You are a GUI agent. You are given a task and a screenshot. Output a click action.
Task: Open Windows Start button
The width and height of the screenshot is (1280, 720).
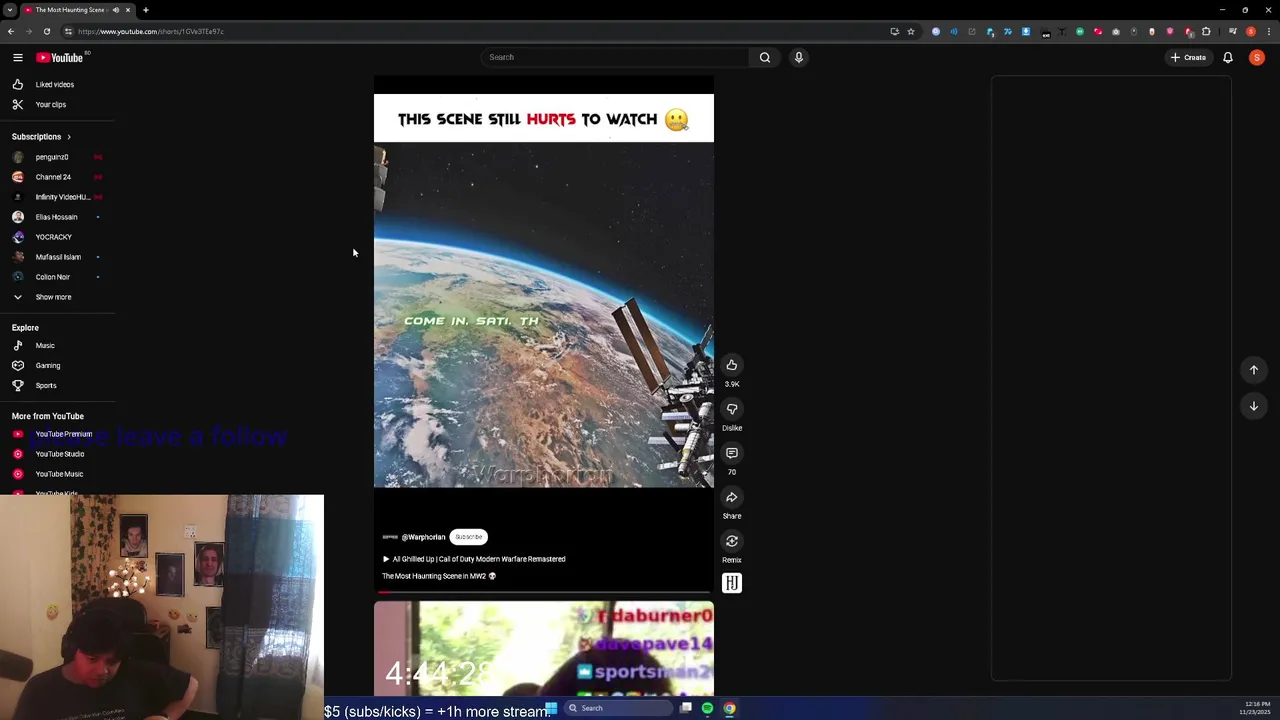point(551,708)
